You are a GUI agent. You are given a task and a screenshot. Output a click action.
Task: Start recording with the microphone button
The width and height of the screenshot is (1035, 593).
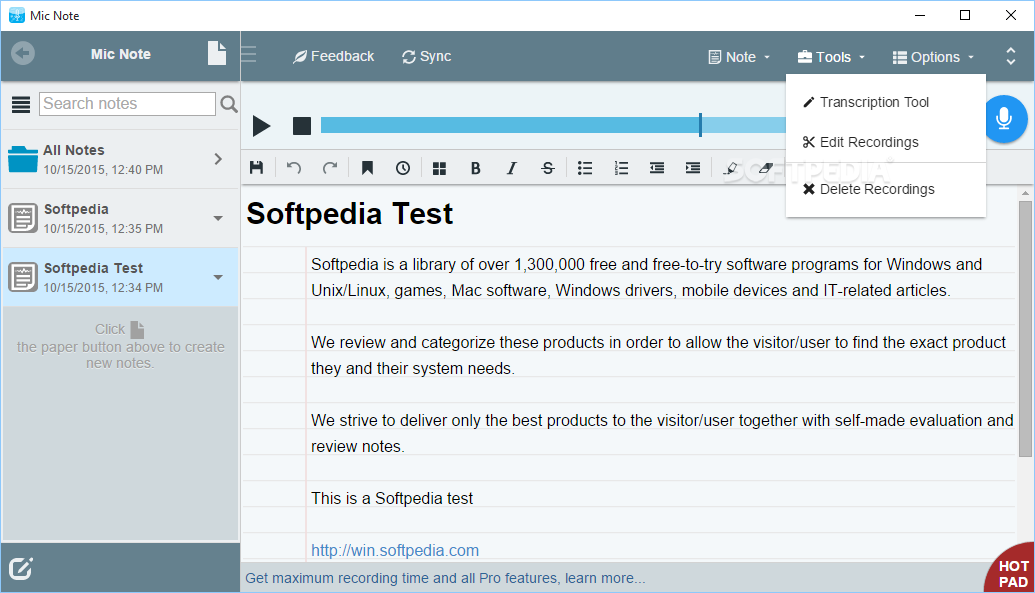tap(1005, 119)
